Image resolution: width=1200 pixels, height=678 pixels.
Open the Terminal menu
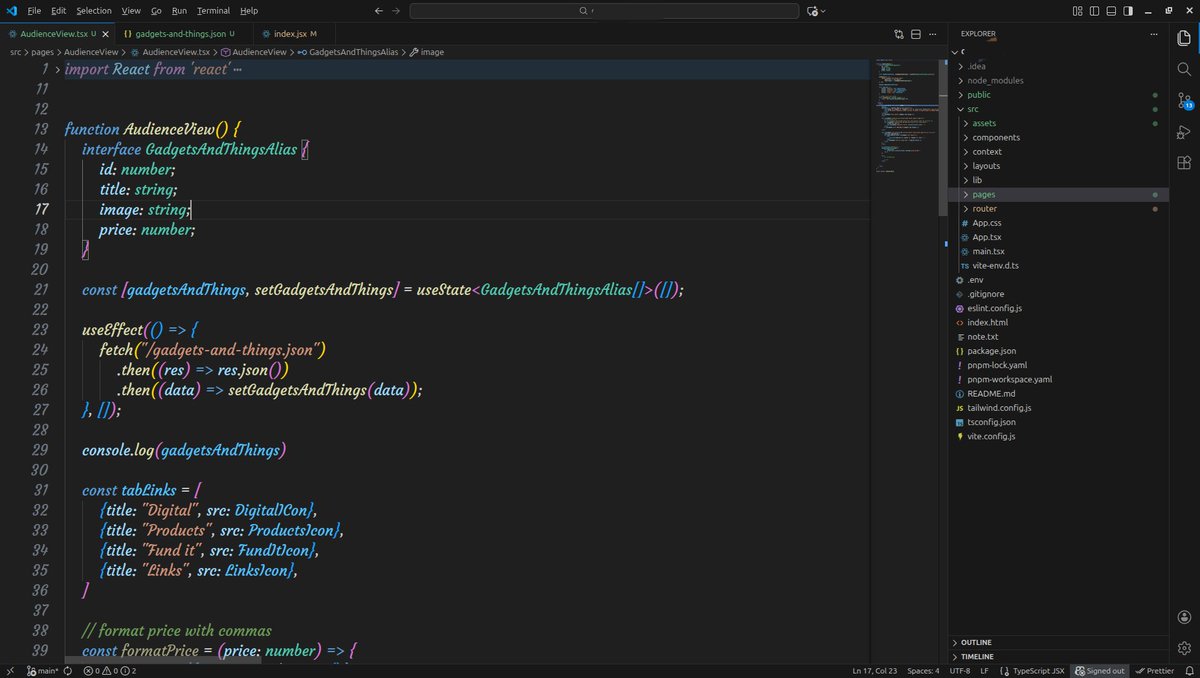(x=213, y=10)
